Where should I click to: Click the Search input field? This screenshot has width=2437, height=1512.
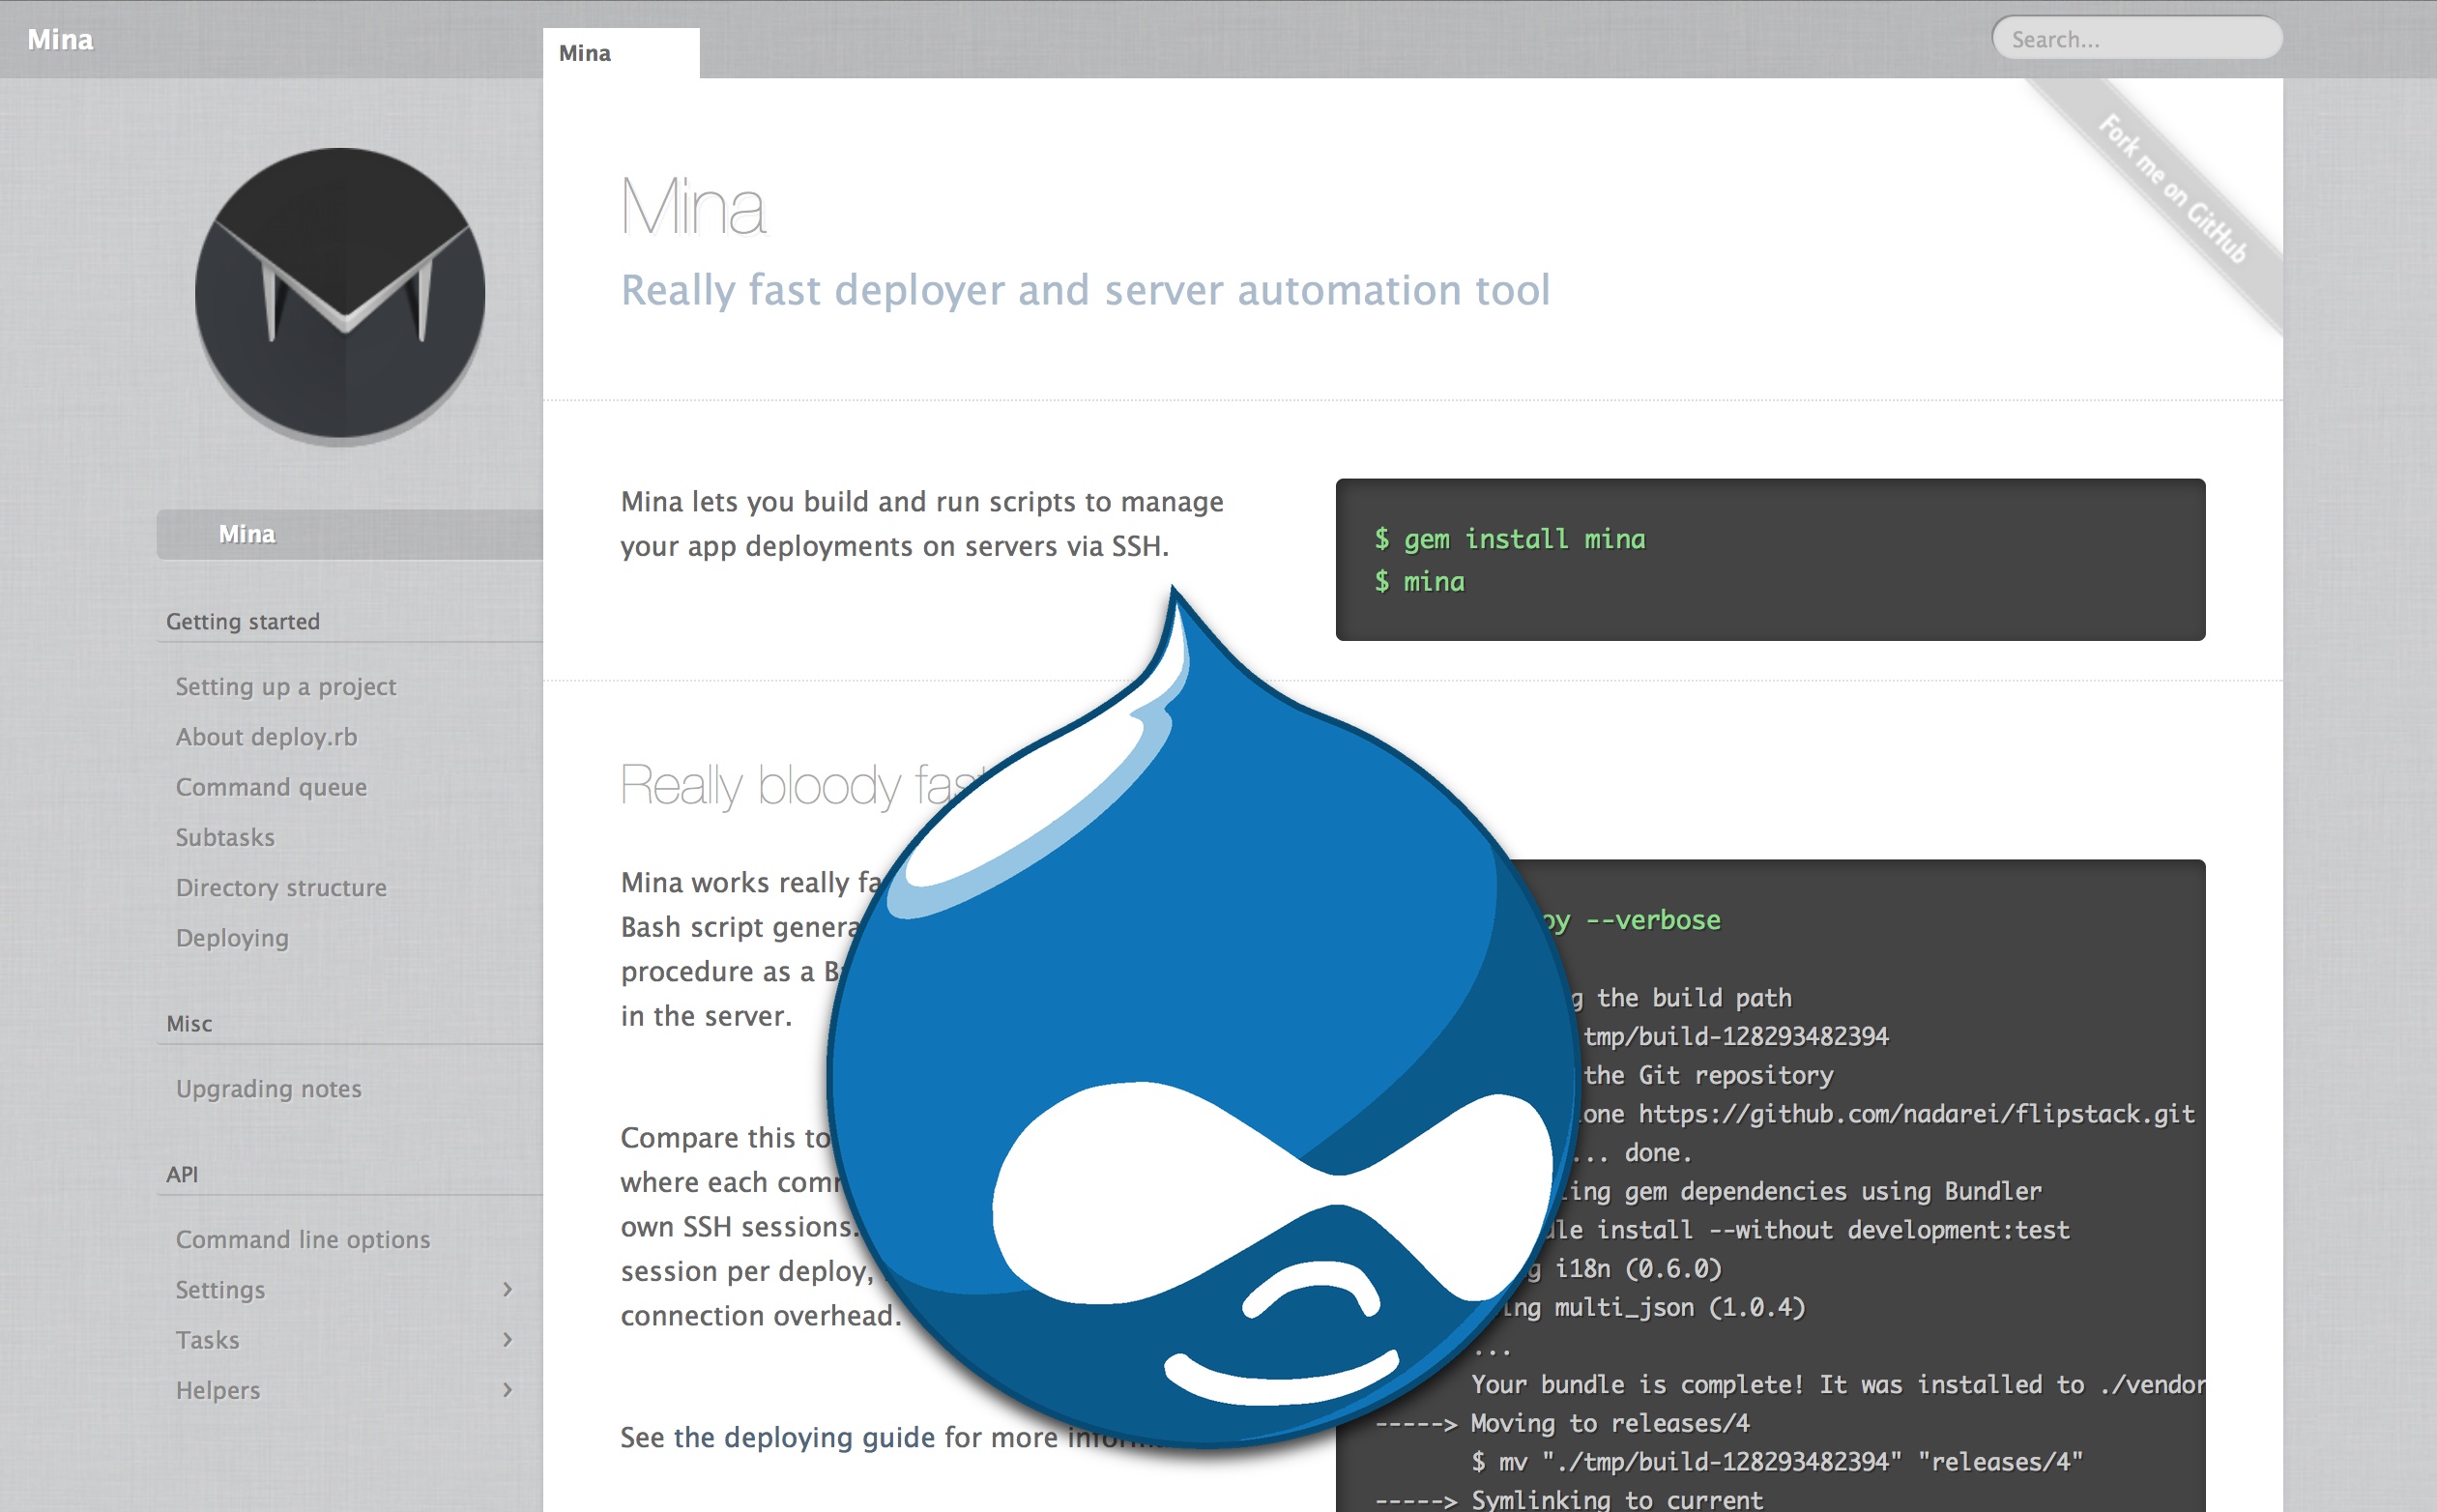point(2137,39)
